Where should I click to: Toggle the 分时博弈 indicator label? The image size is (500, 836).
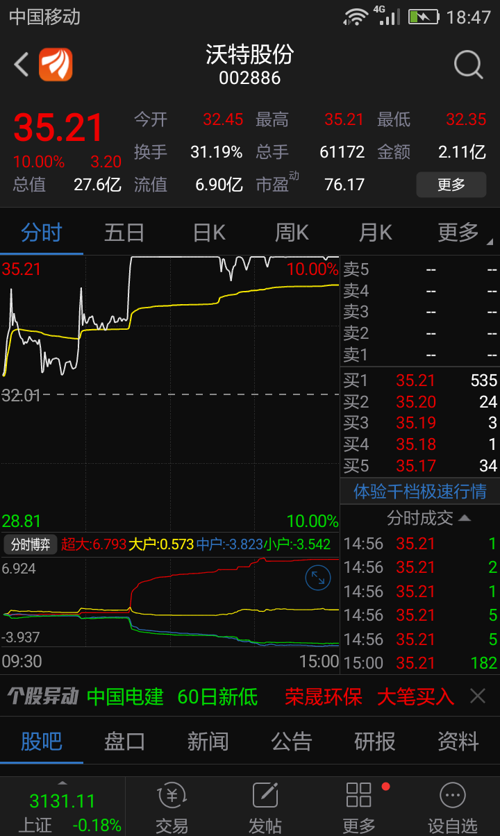tap(30, 544)
